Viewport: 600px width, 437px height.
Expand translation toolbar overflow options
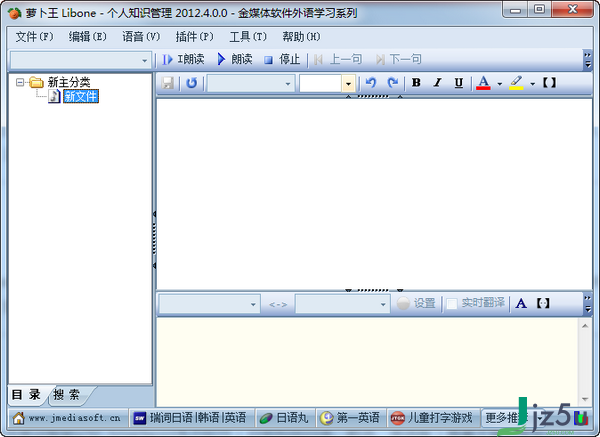pos(587,304)
